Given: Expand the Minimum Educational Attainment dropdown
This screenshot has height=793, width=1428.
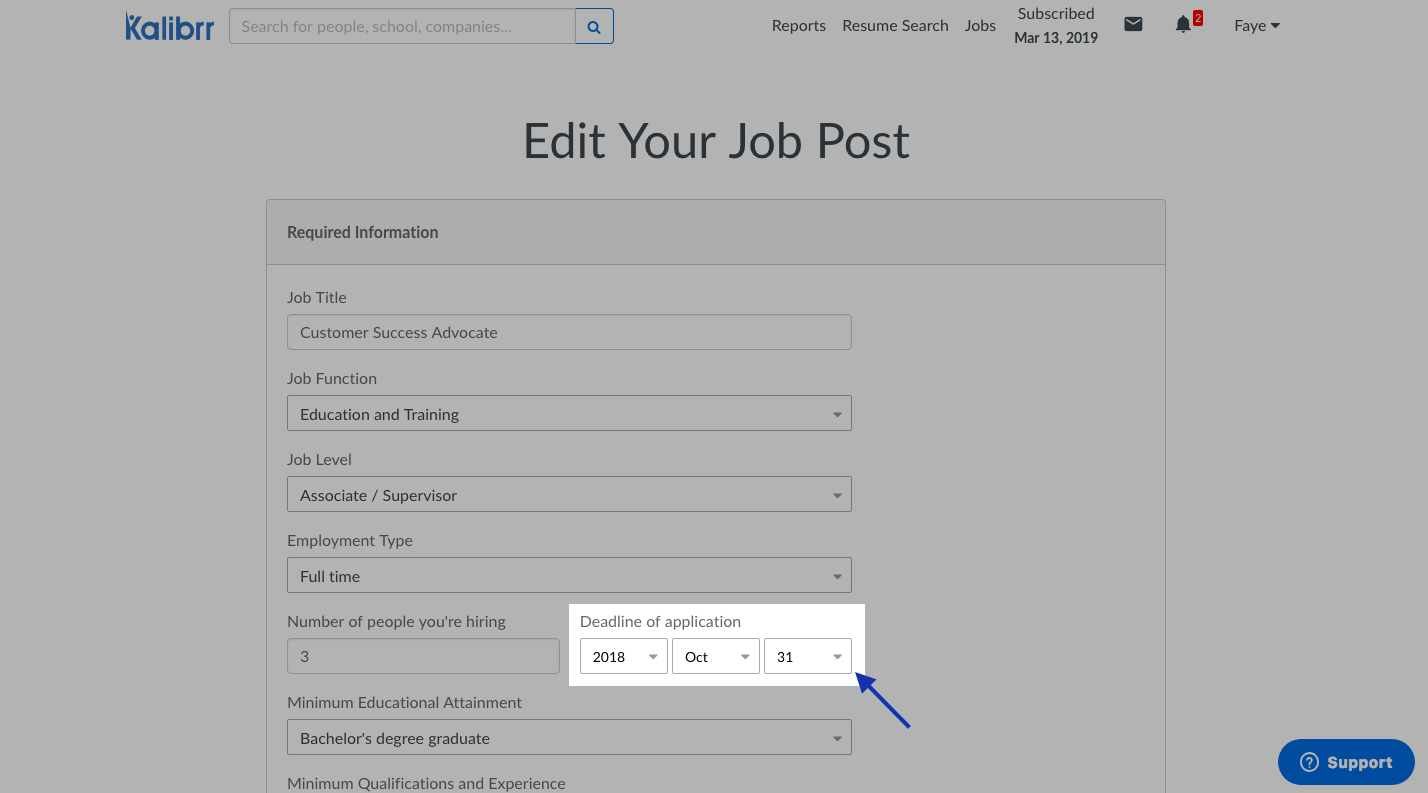Looking at the screenshot, I should coord(569,738).
